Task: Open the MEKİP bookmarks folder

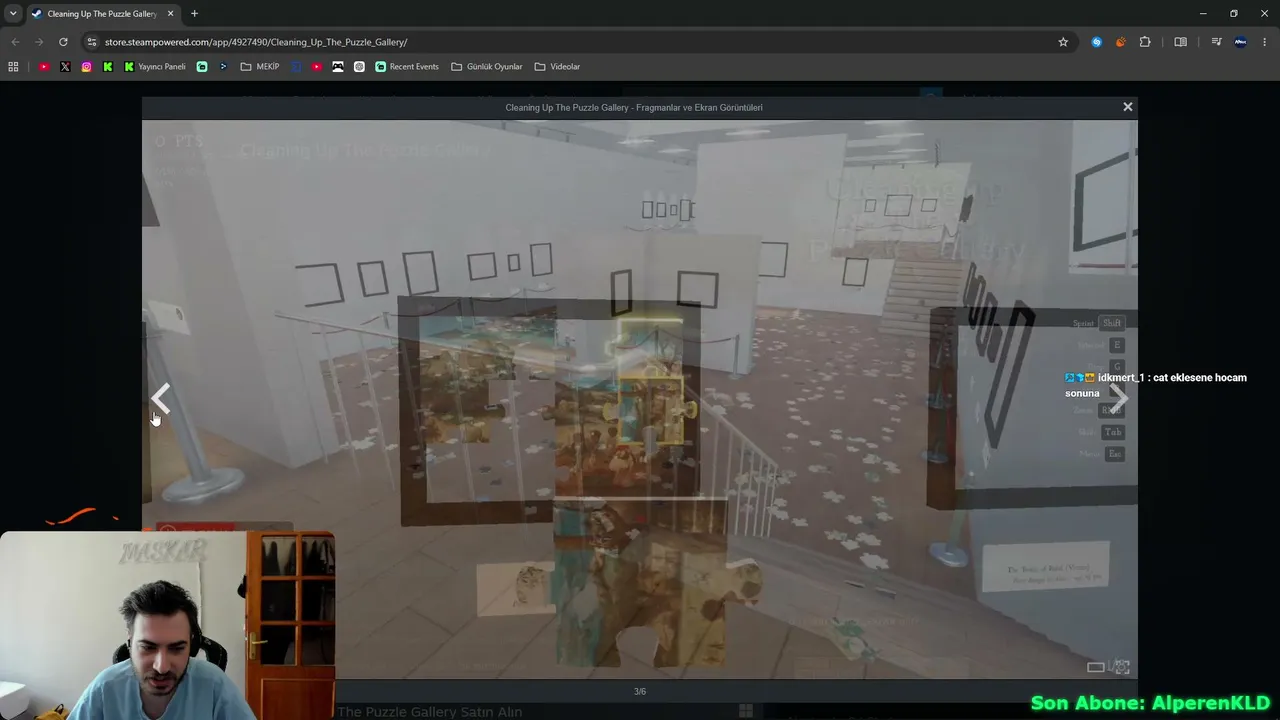Action: (260, 67)
